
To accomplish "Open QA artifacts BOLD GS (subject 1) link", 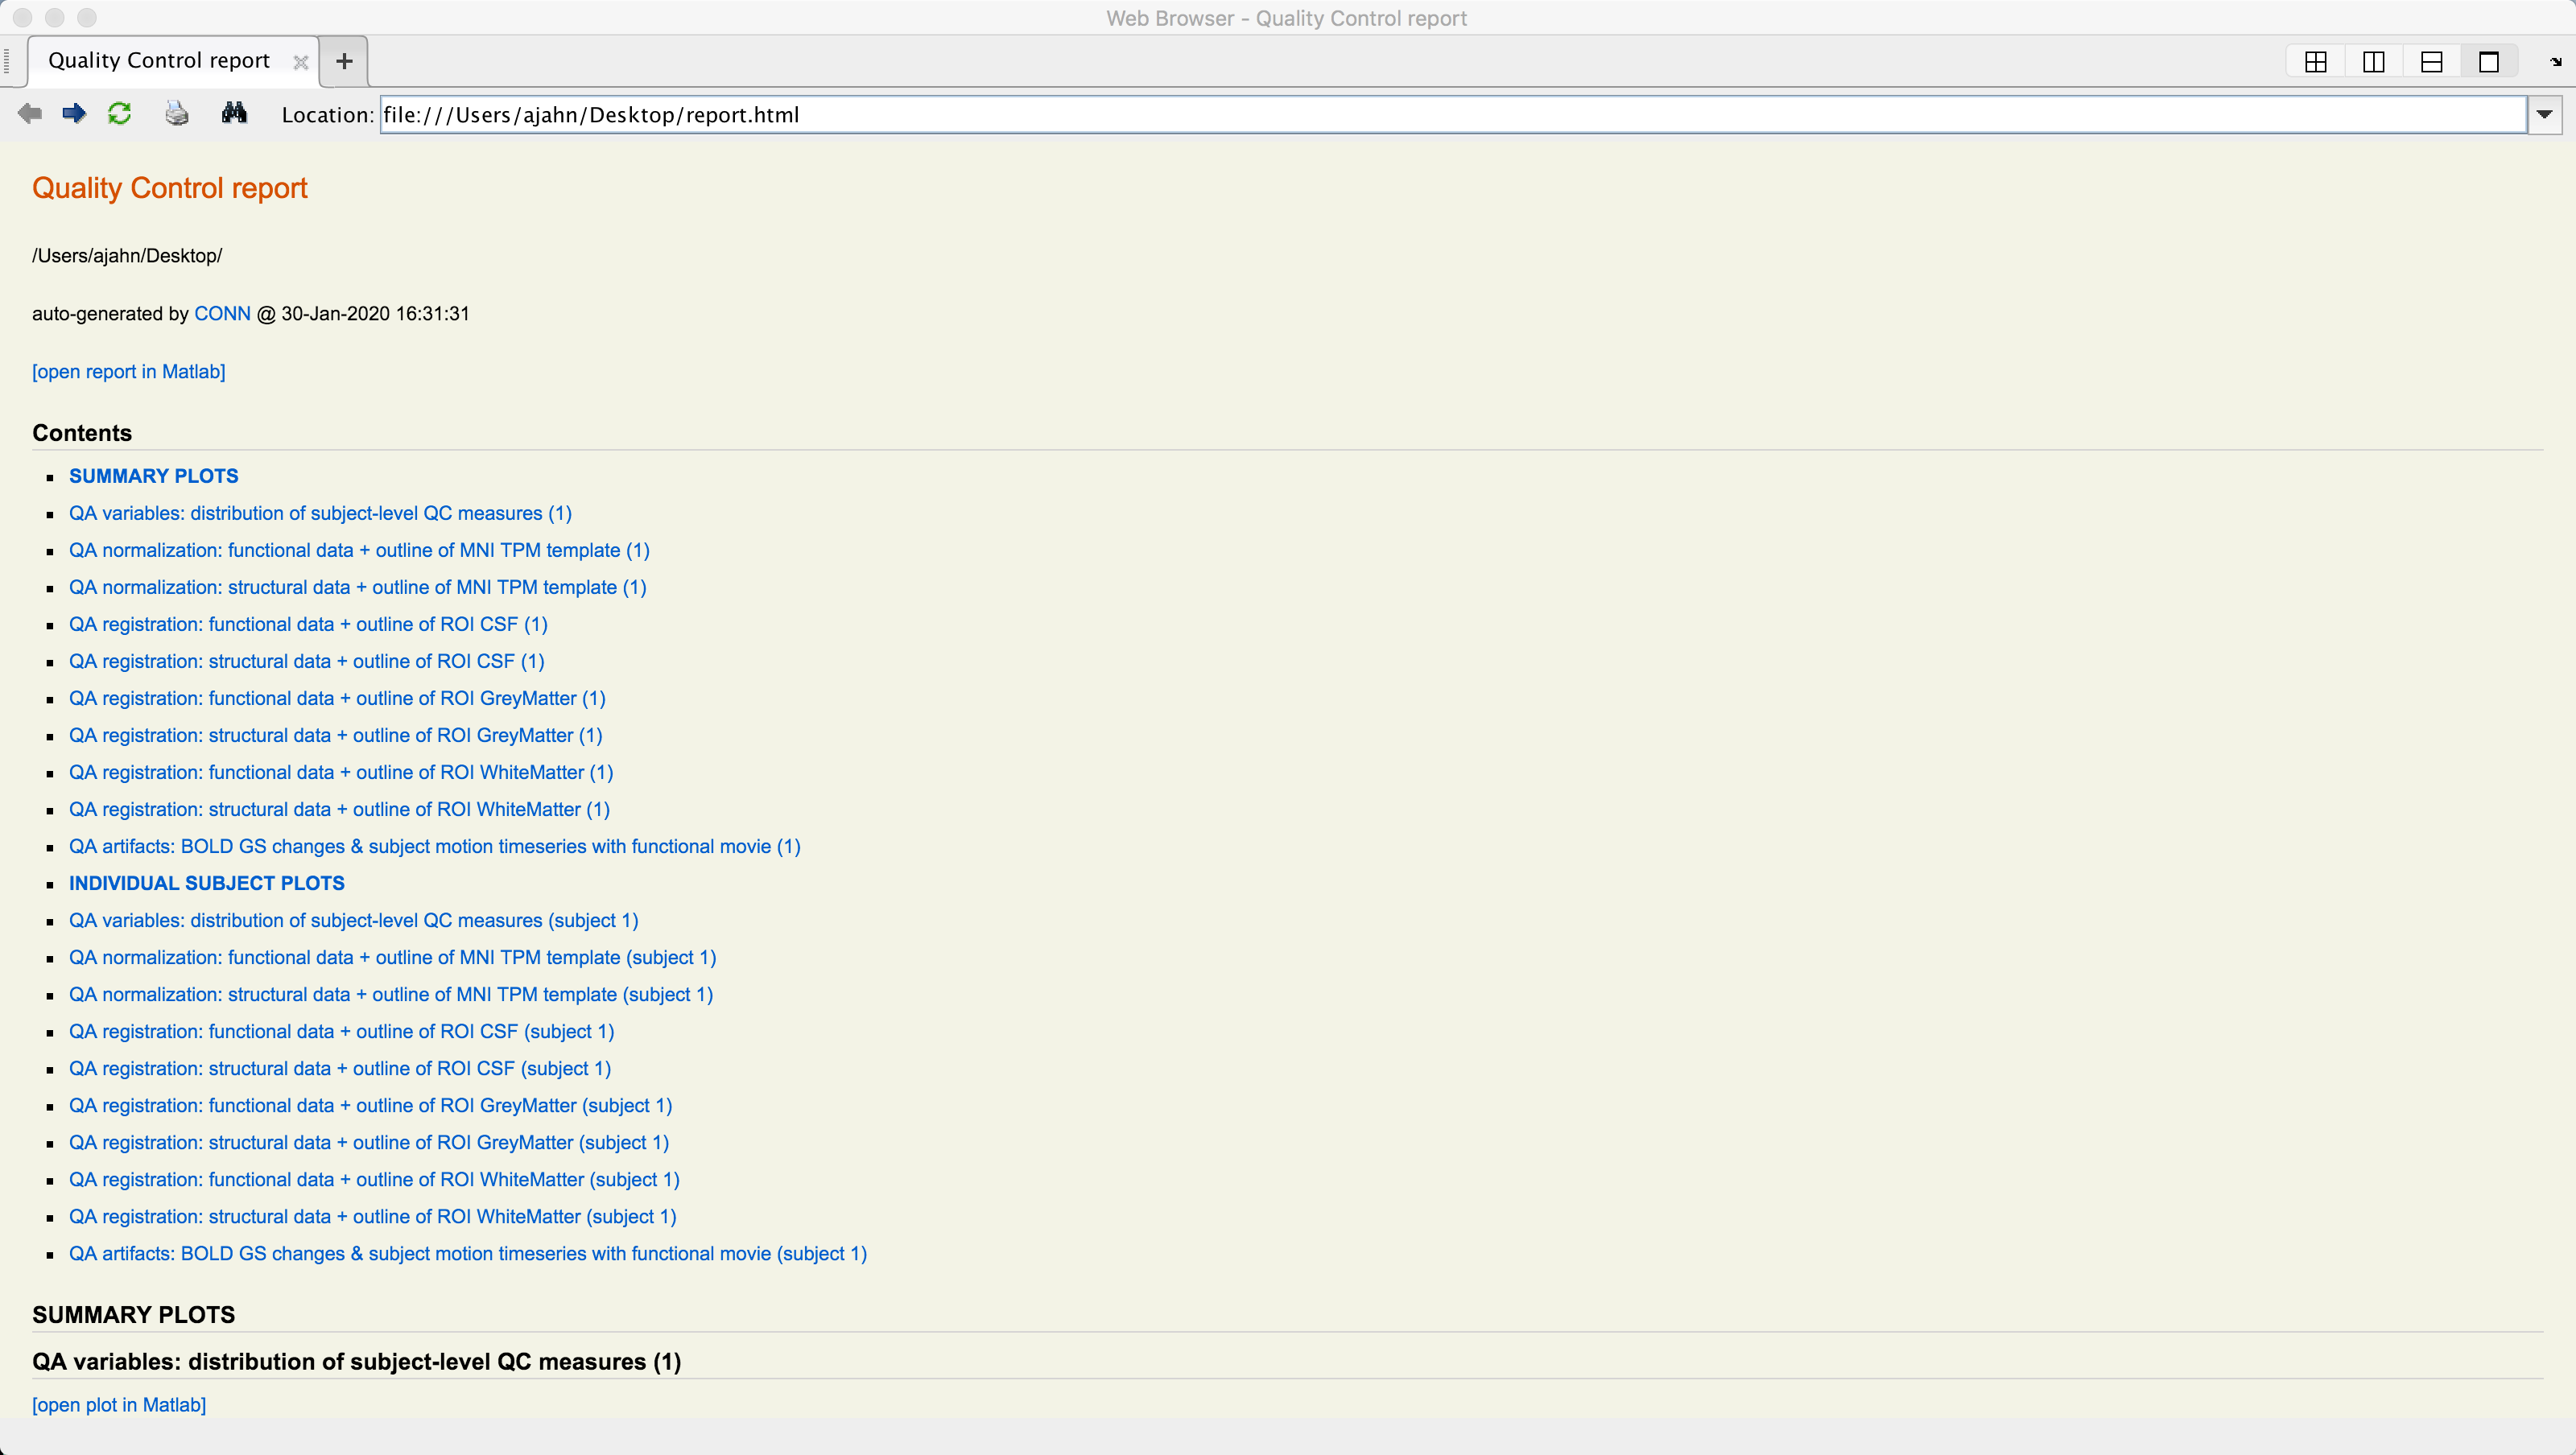I will coord(468,1253).
